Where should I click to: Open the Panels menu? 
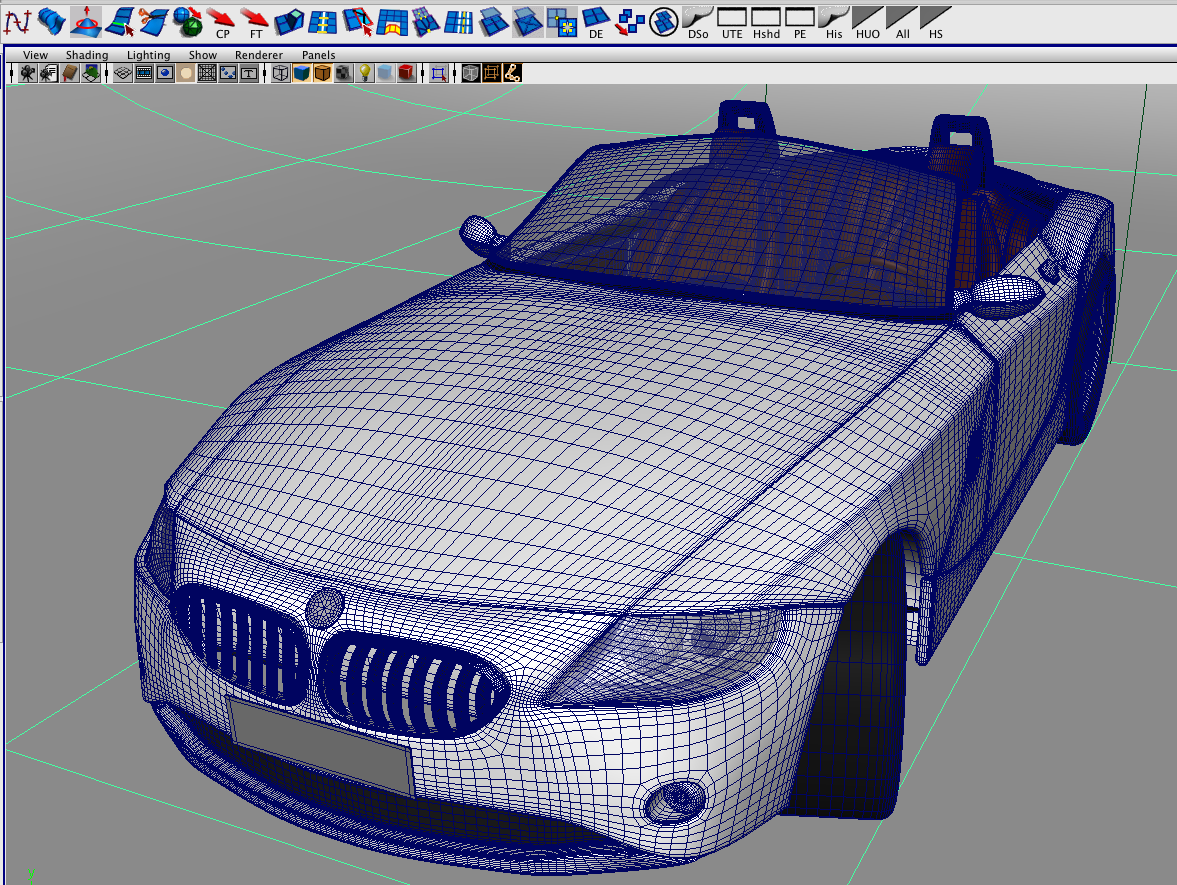coord(318,55)
